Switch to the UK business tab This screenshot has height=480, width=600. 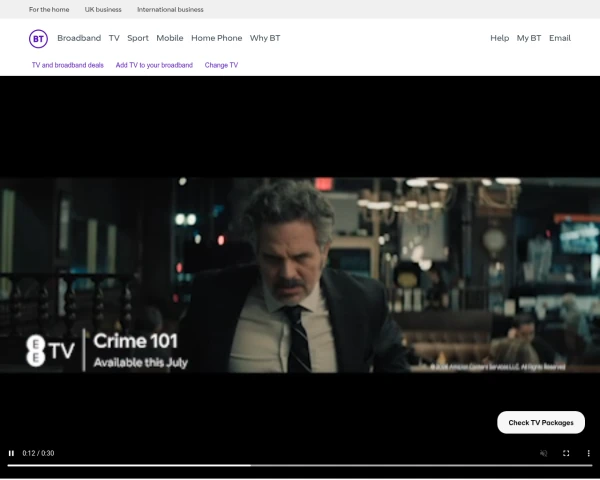pyautogui.click(x=103, y=10)
